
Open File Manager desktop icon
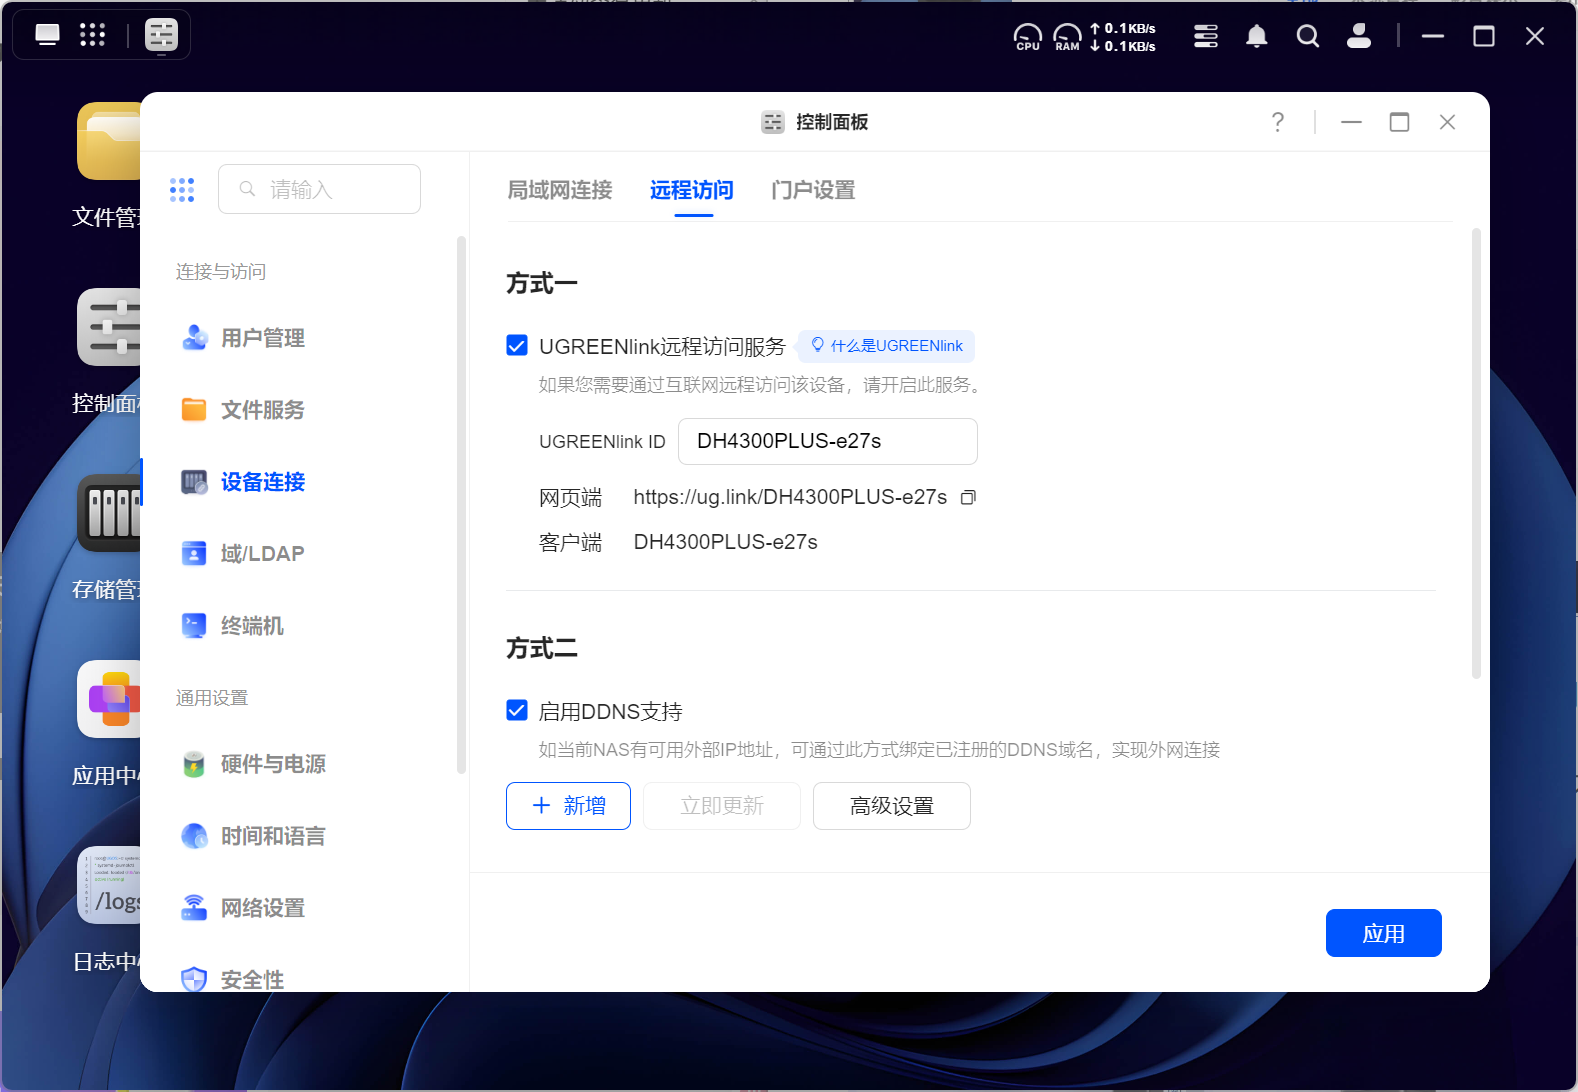point(109,141)
